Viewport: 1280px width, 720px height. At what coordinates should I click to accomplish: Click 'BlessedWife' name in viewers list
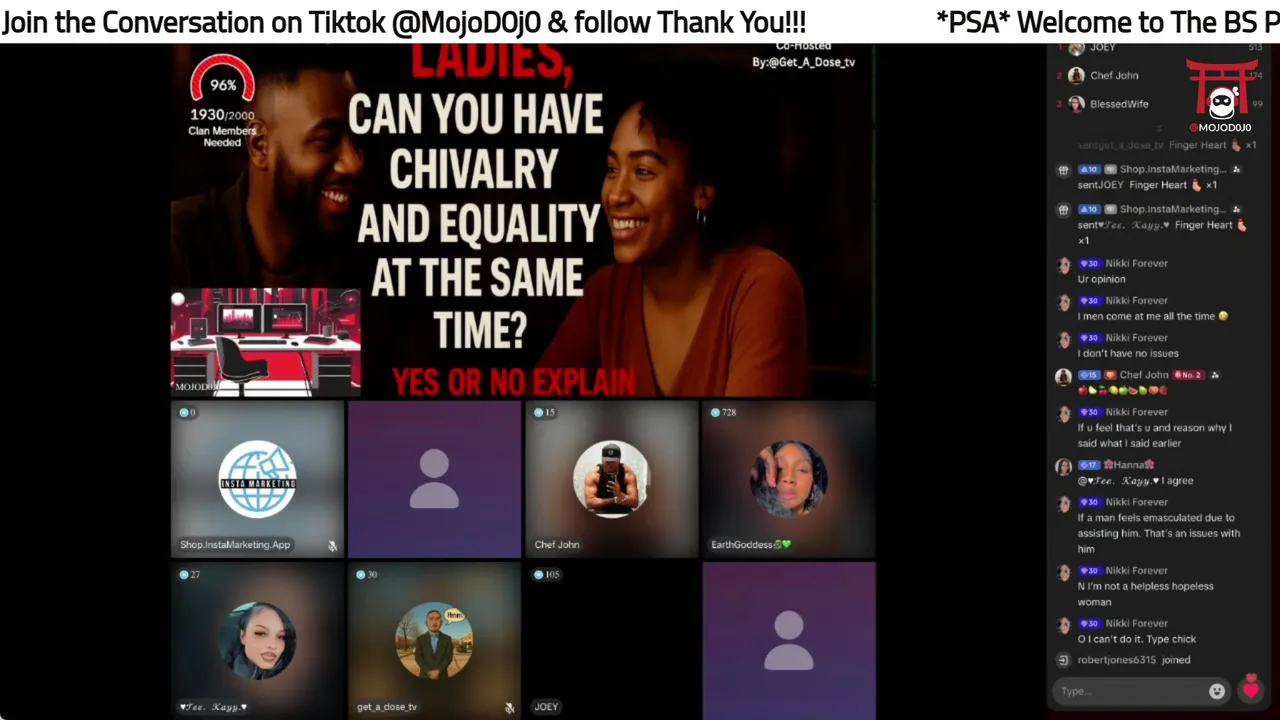(1119, 104)
